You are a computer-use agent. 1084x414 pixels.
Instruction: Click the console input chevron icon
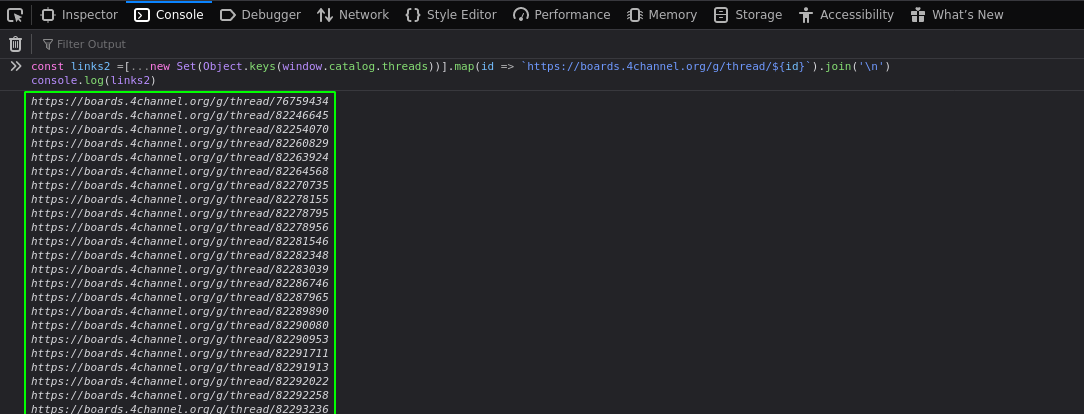pyautogui.click(x=16, y=67)
